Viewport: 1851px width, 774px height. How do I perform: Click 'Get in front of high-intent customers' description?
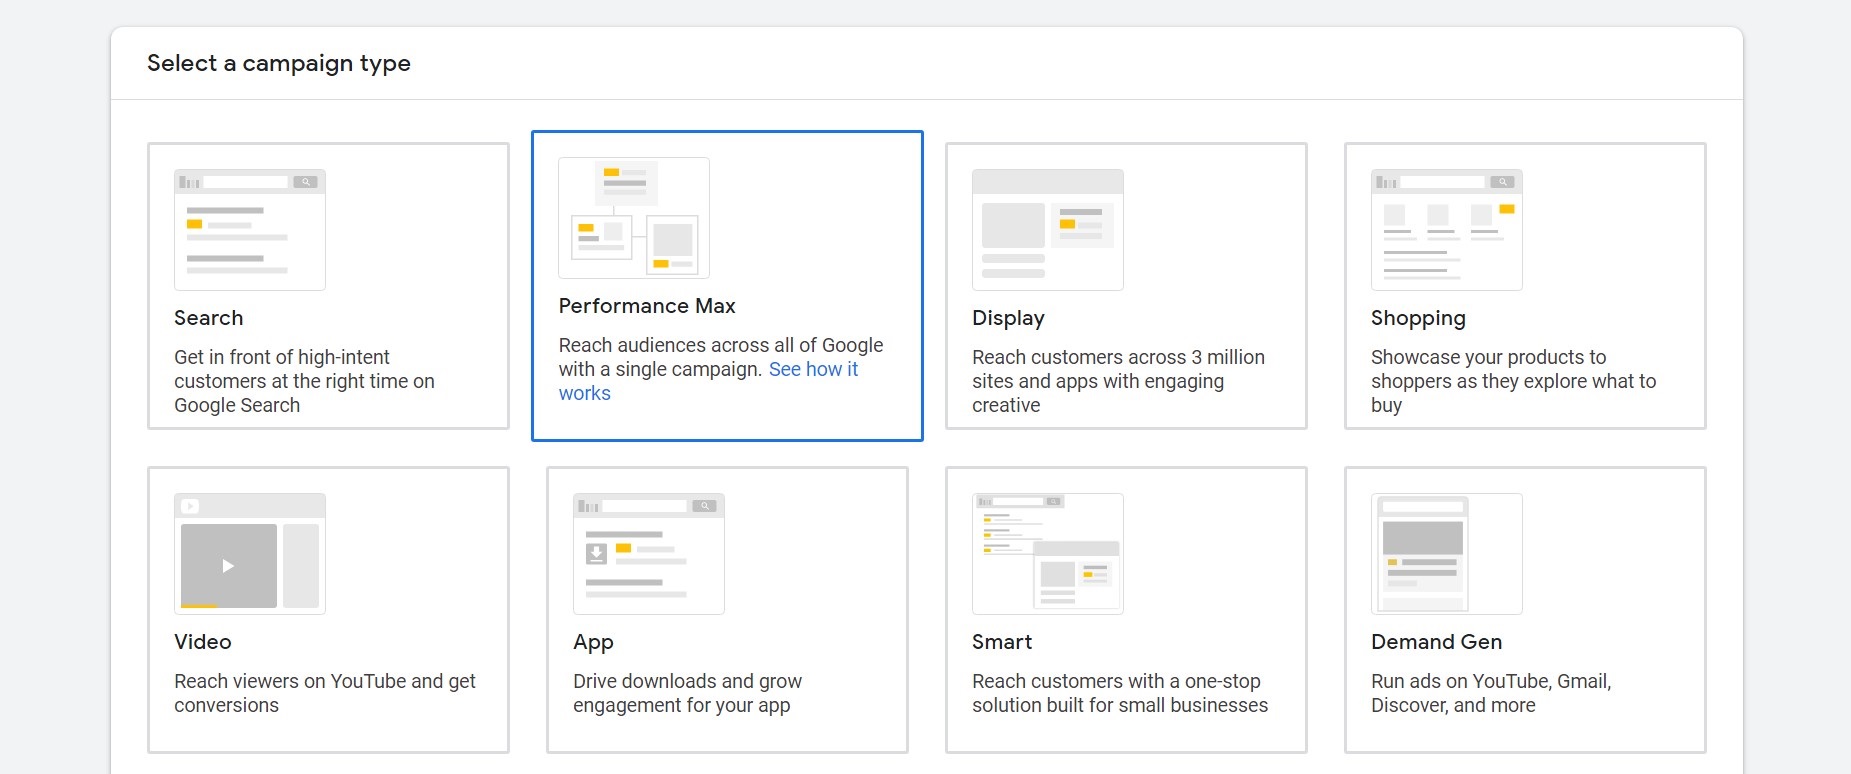pyautogui.click(x=304, y=381)
